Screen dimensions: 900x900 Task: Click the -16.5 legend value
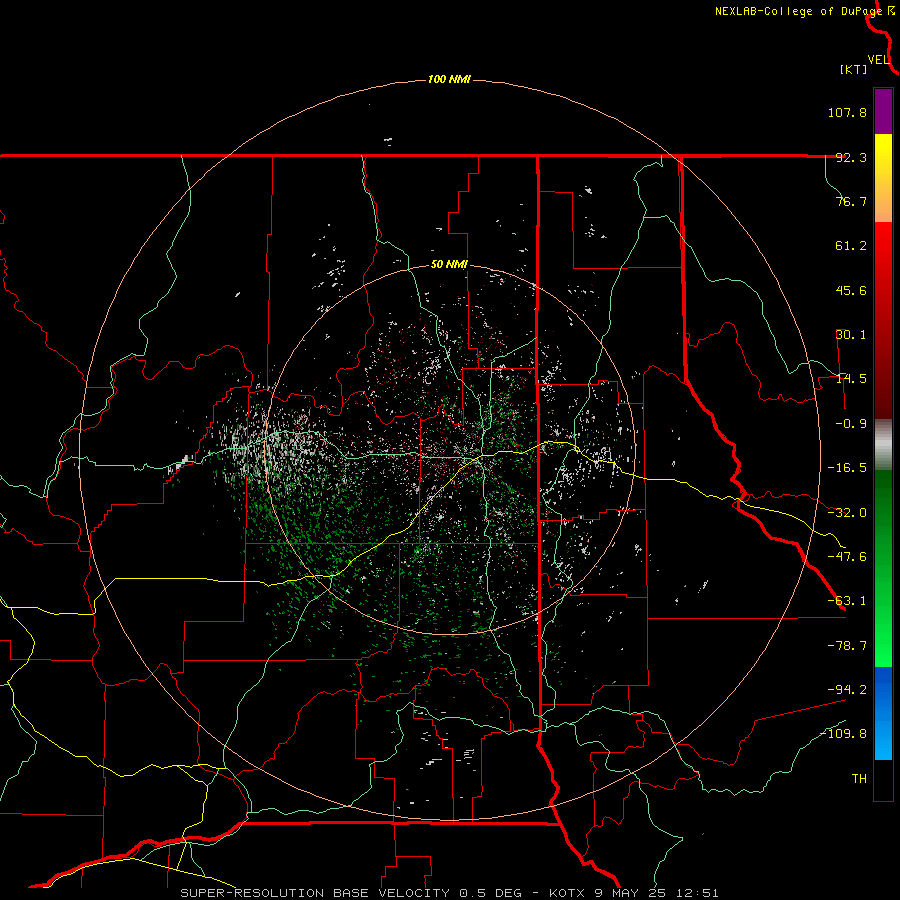click(x=847, y=468)
